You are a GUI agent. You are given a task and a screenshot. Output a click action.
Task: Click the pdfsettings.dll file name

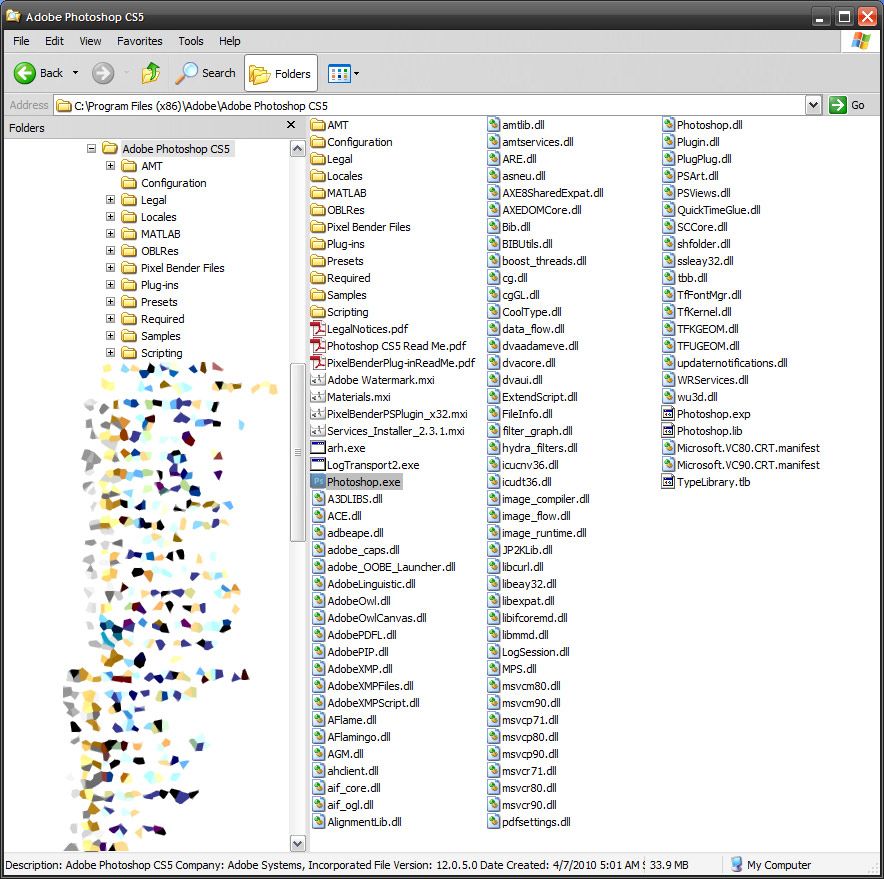pyautogui.click(x=536, y=822)
